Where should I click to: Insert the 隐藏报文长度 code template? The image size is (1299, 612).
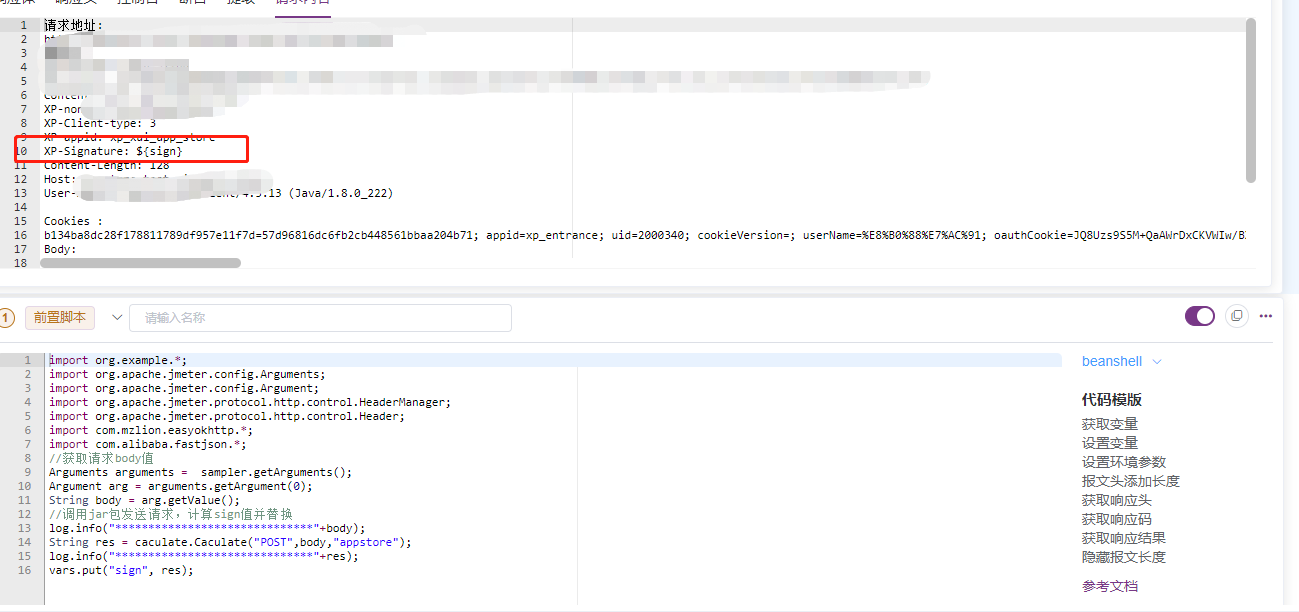(1123, 557)
